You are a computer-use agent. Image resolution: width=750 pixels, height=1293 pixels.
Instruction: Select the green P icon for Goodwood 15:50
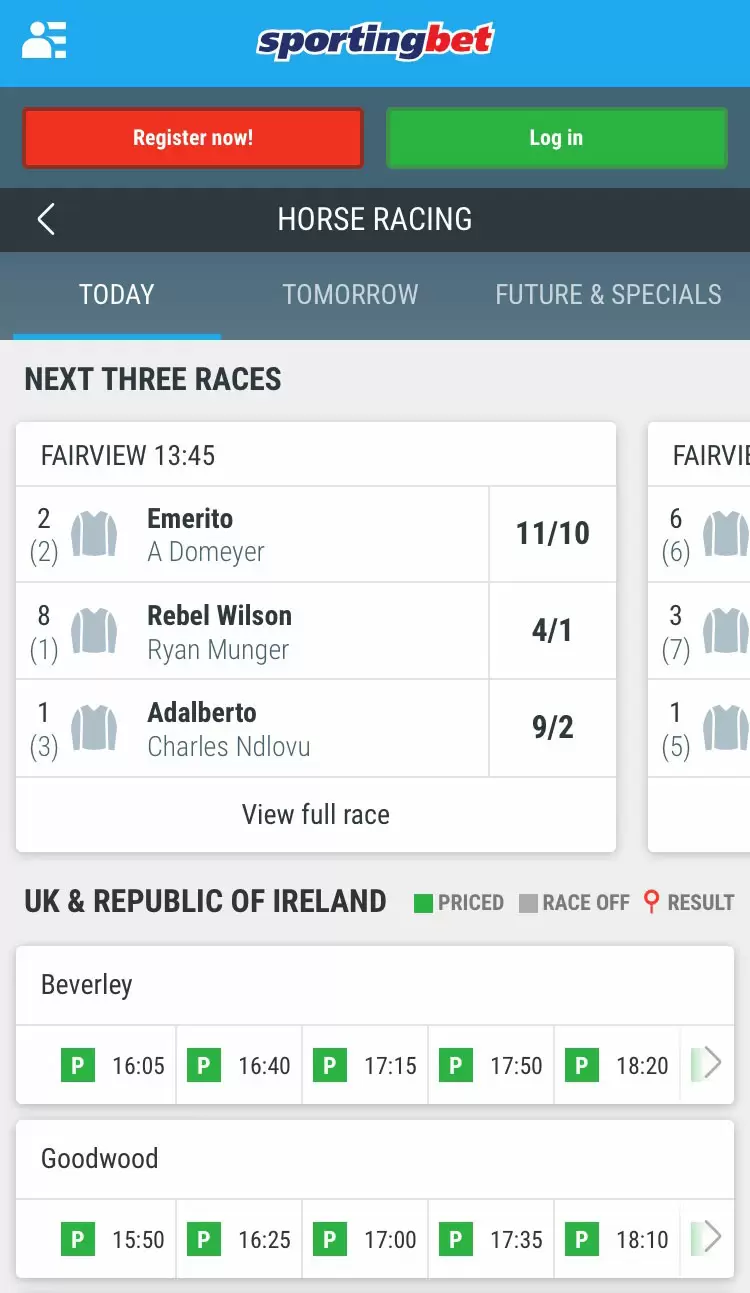click(77, 1240)
